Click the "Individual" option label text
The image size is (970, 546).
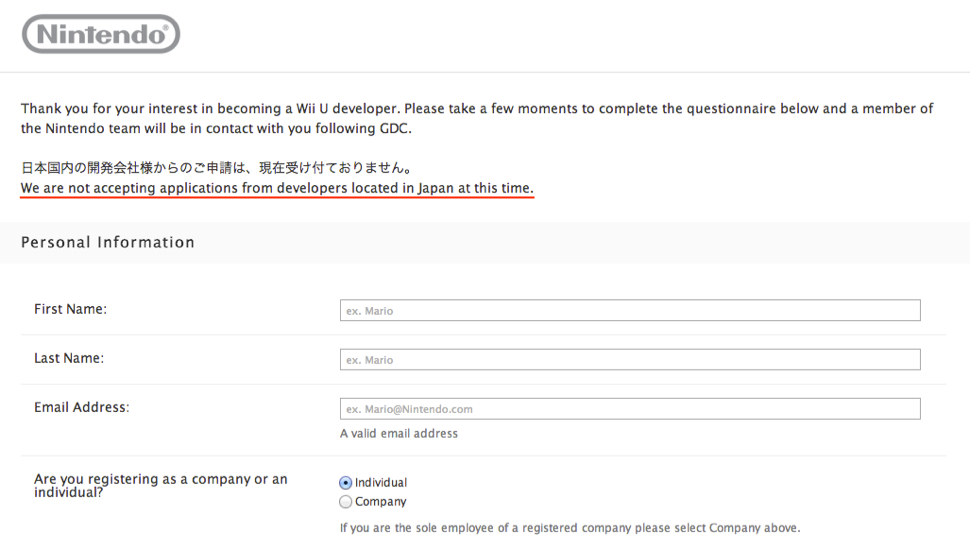point(381,483)
